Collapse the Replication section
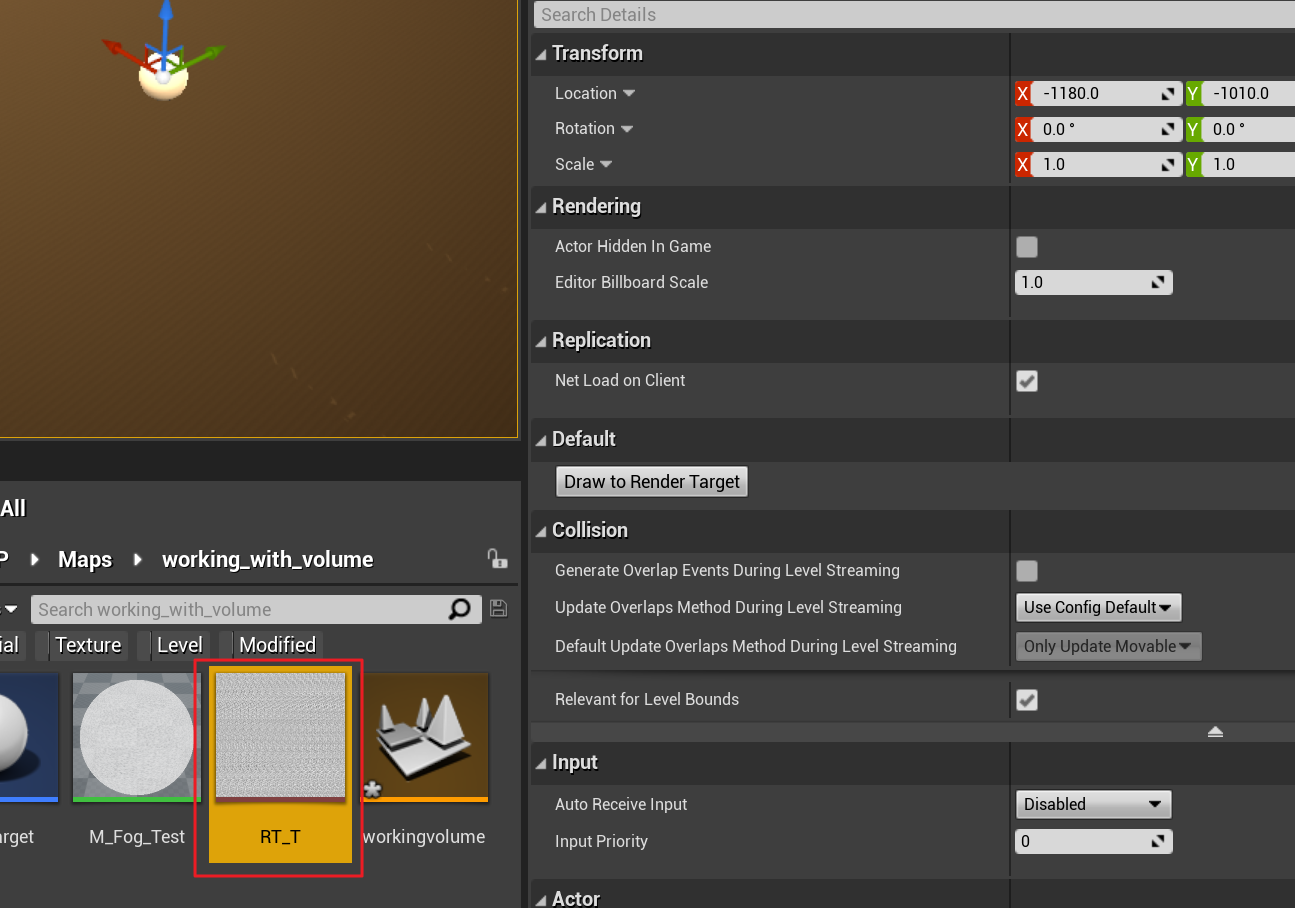The width and height of the screenshot is (1295, 908). click(541, 341)
